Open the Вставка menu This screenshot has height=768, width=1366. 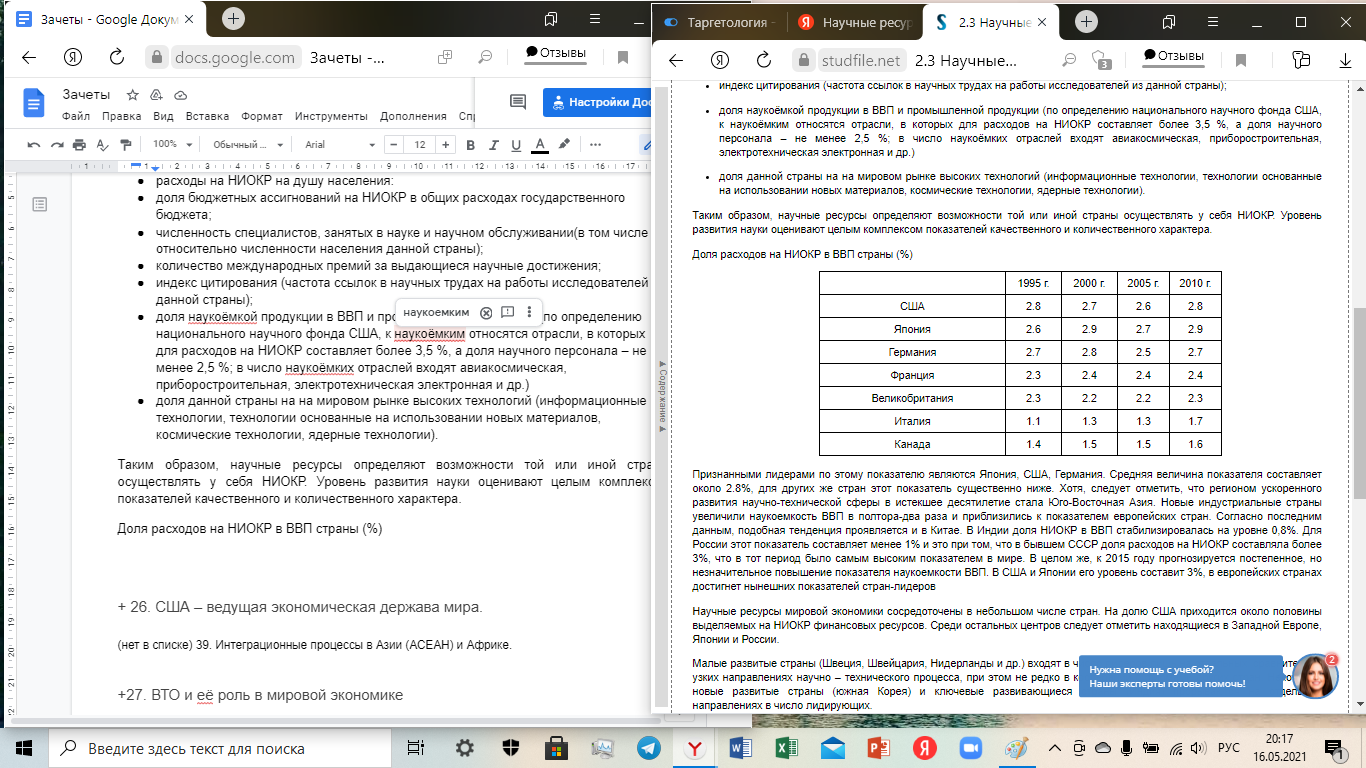[x=207, y=116]
